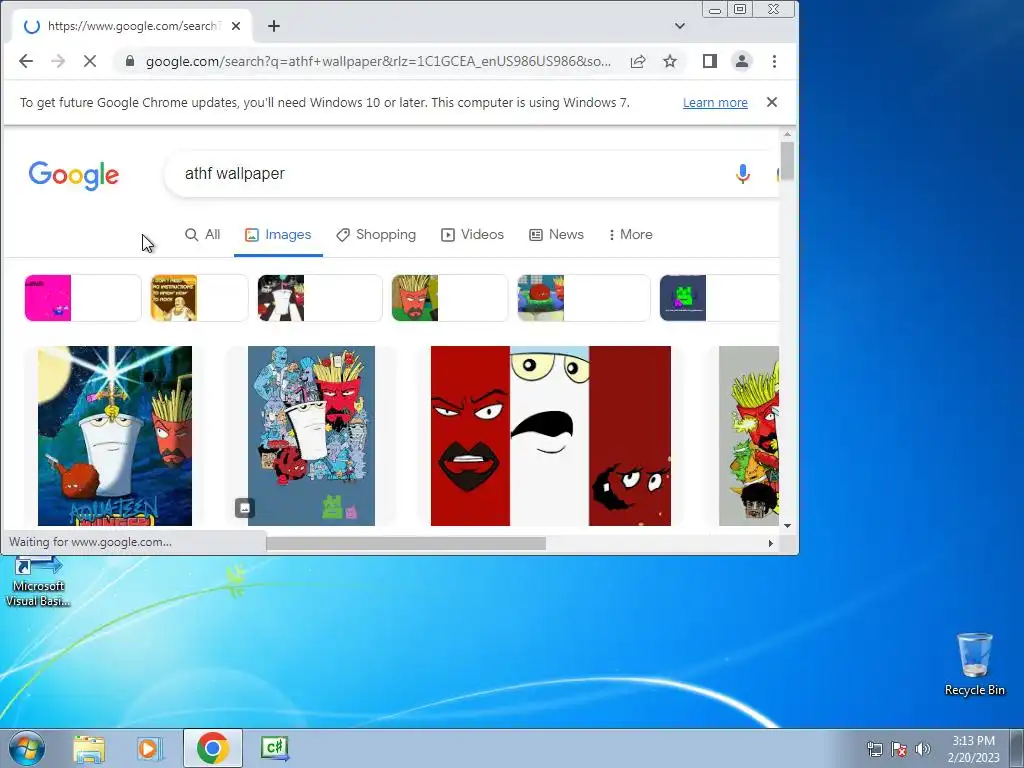Open the share page icon

click(638, 61)
